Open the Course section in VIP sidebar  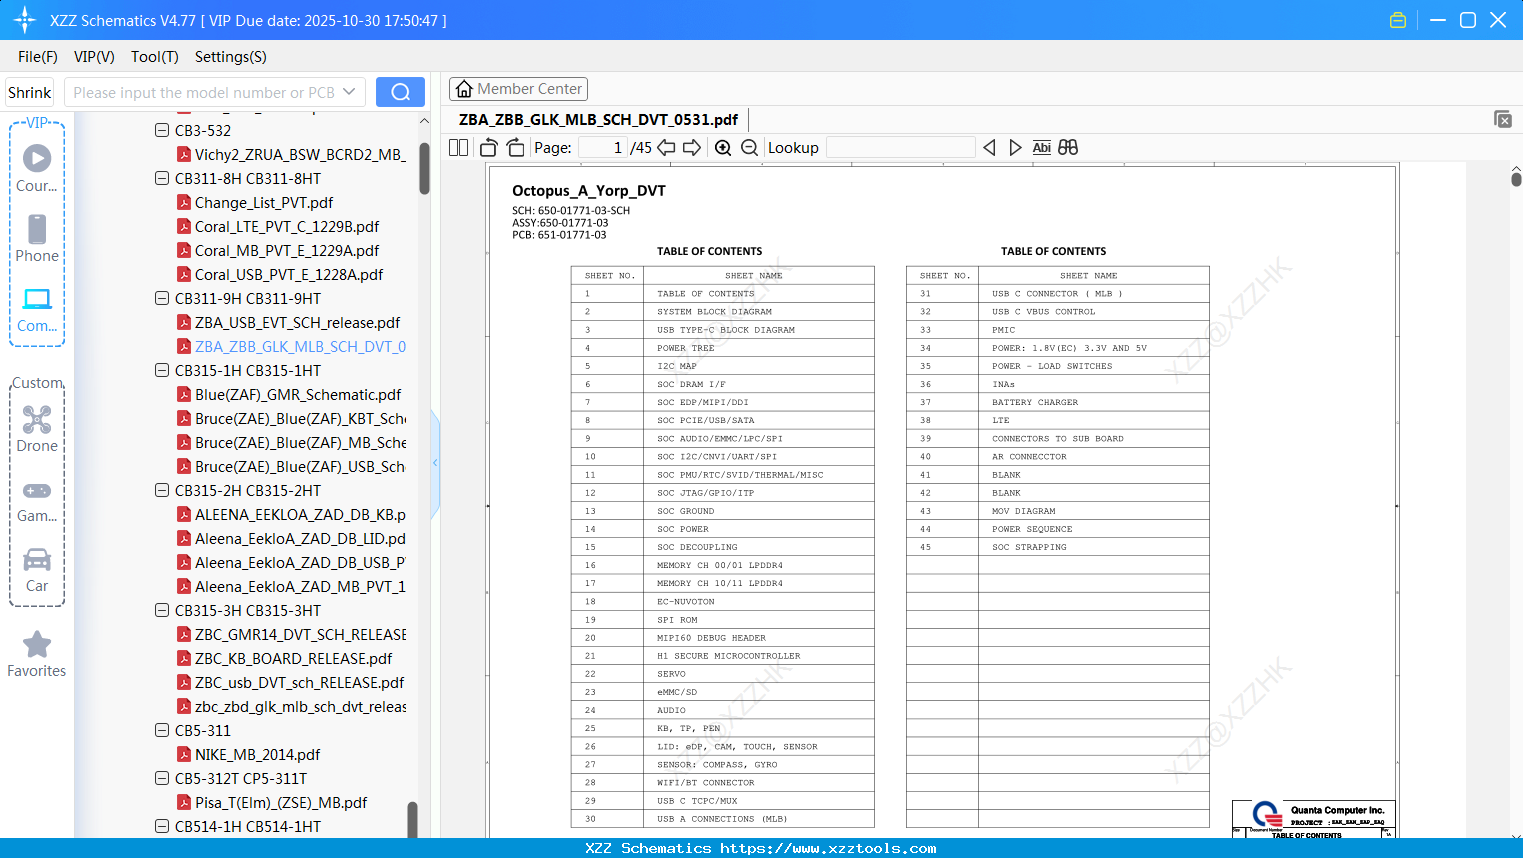[x=37, y=168]
